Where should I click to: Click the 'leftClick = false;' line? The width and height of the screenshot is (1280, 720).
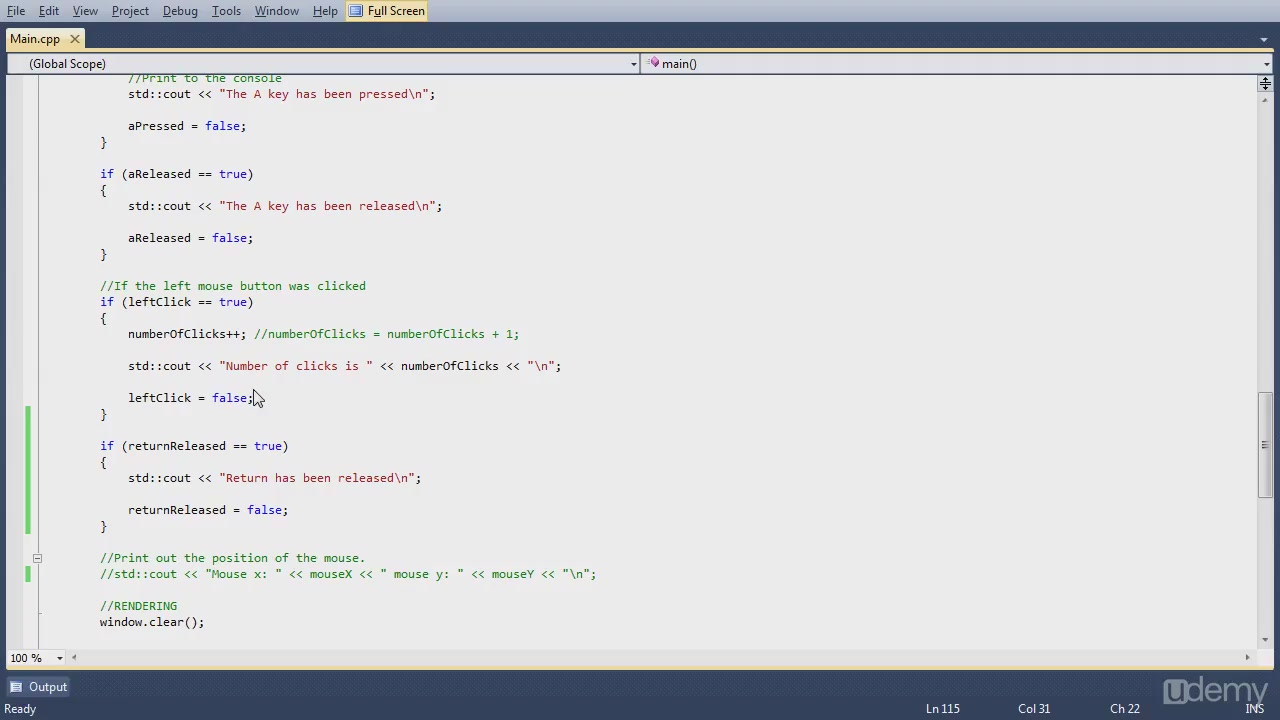pyautogui.click(x=191, y=398)
